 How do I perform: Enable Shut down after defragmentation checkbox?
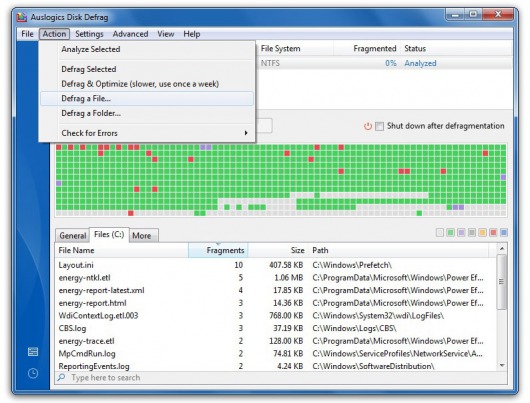pyautogui.click(x=380, y=126)
